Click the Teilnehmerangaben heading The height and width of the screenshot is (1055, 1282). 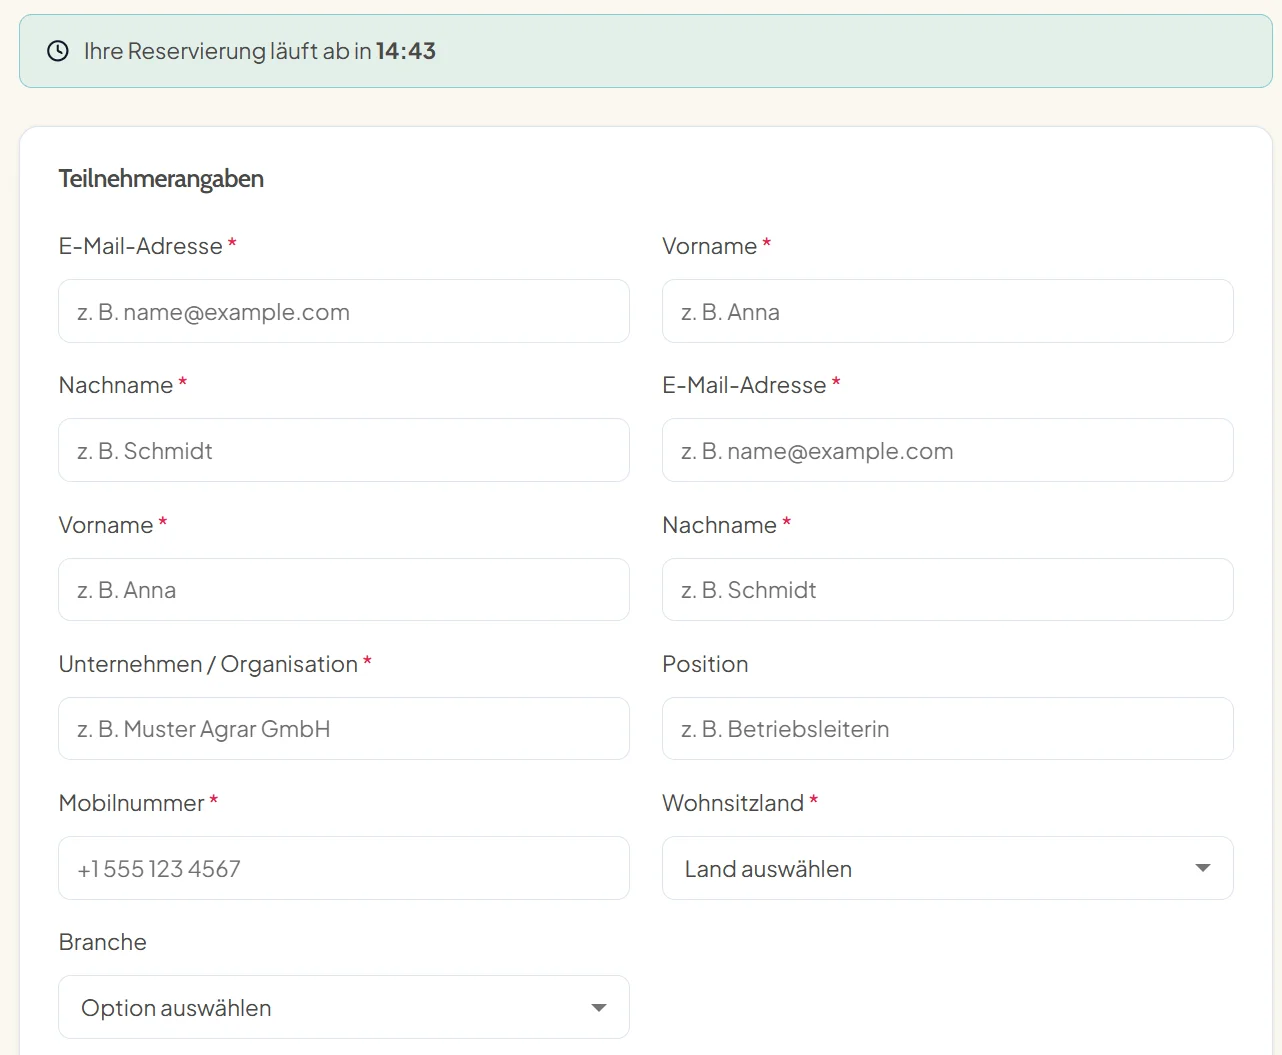(x=161, y=179)
